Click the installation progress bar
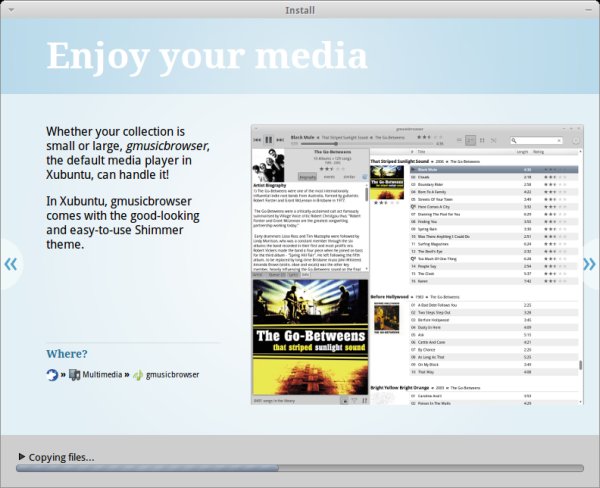The image size is (600, 488). pos(300,468)
